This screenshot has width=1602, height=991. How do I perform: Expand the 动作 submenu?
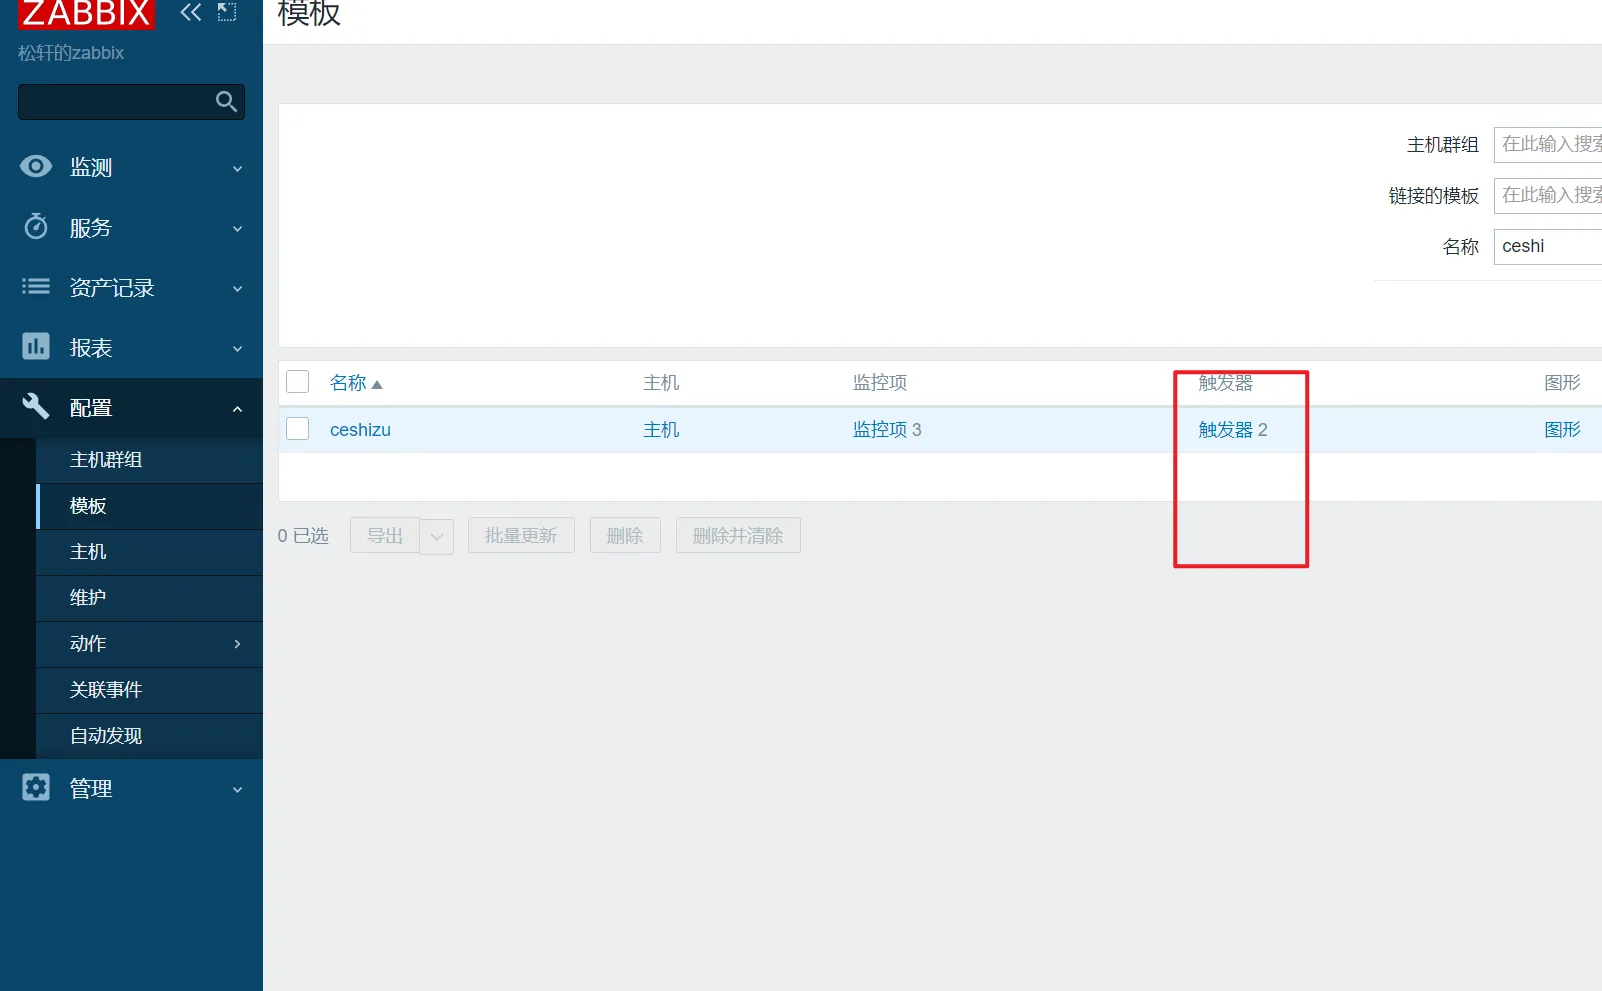[237, 644]
